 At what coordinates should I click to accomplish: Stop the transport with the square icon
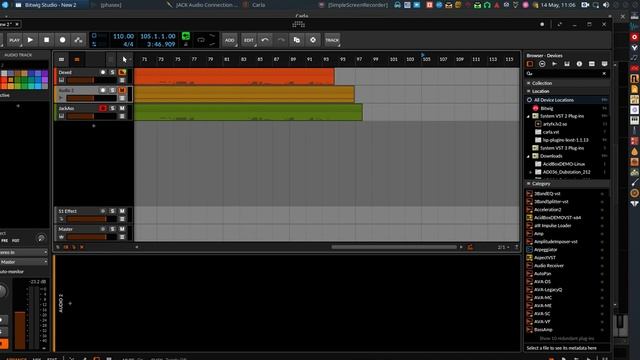pyautogui.click(x=47, y=40)
